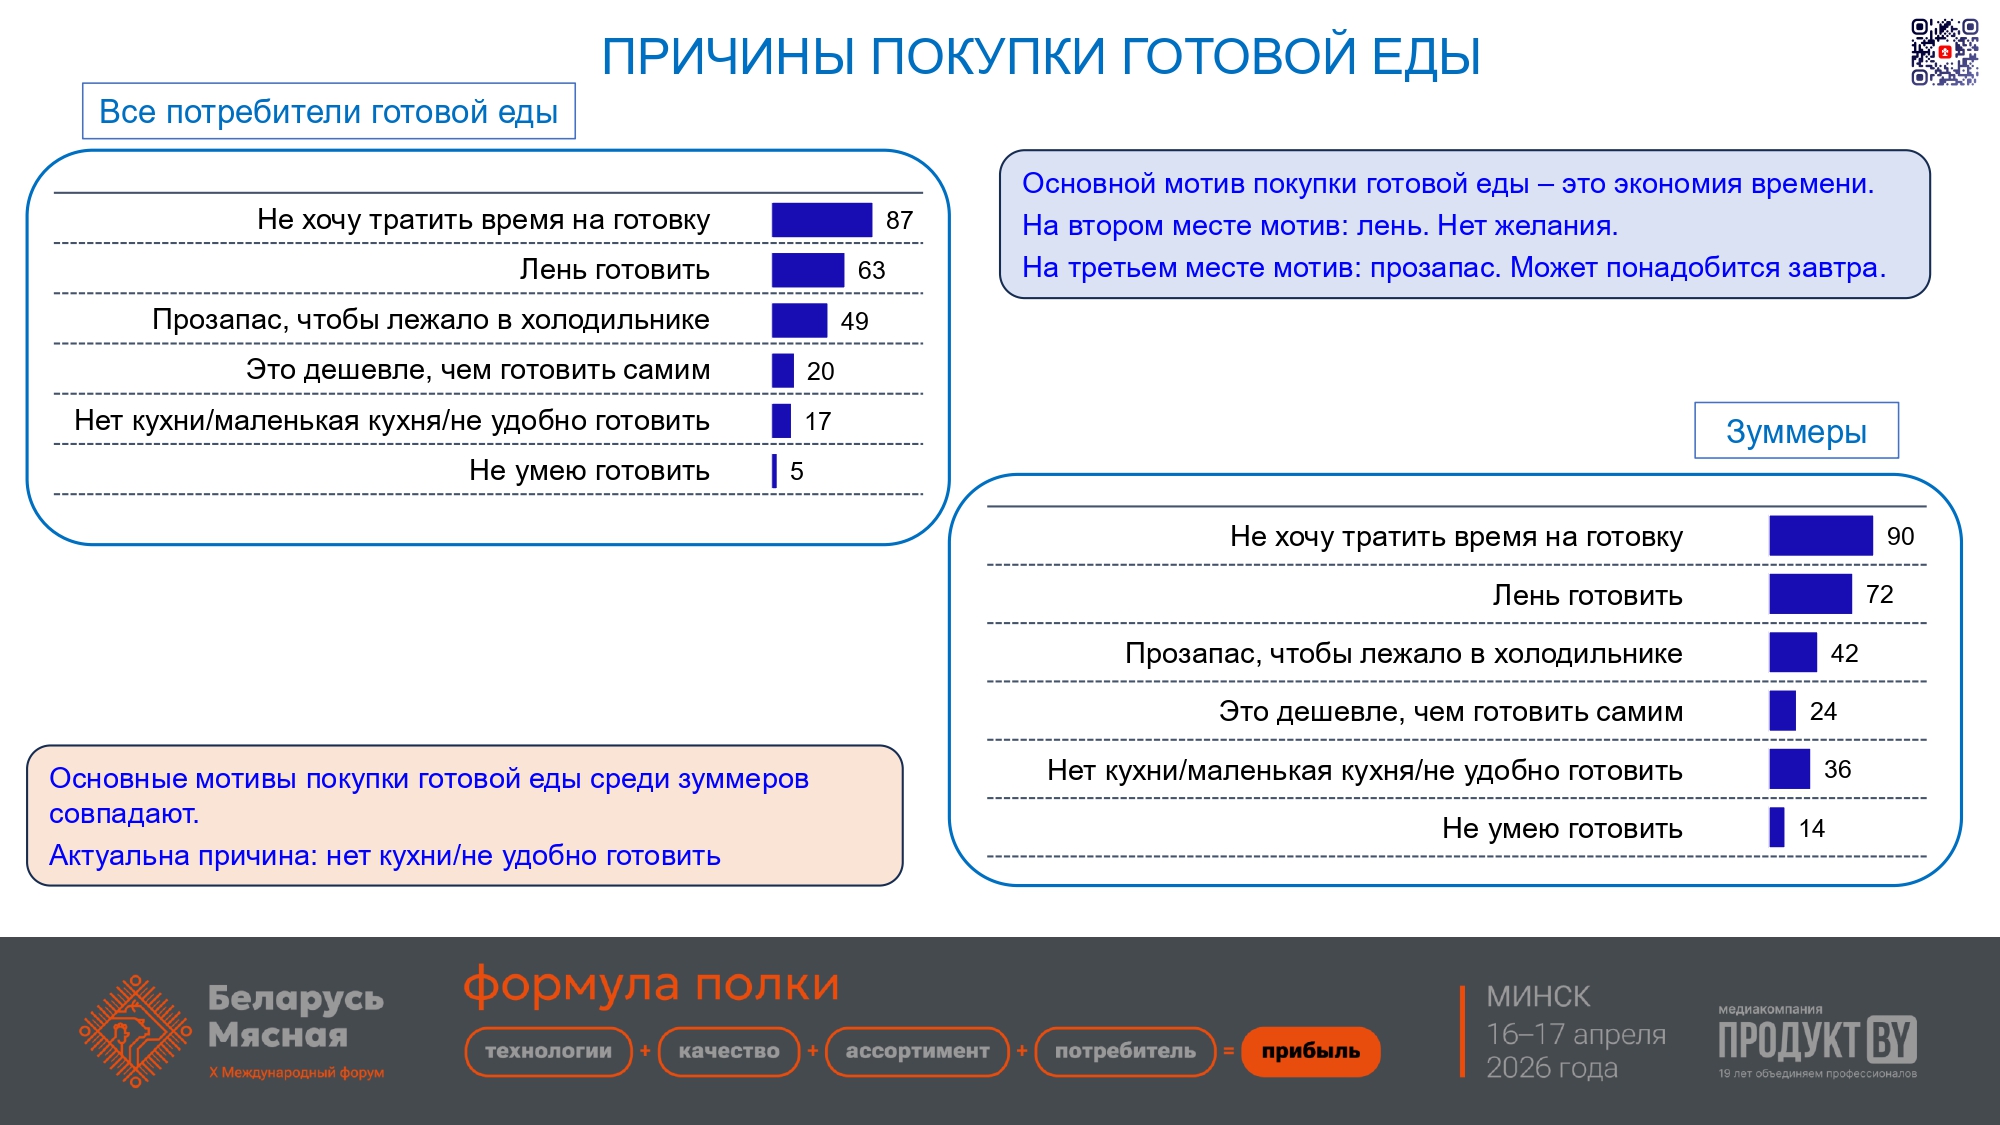Viewport: 2000px width, 1125px height.
Task: Click the bar valued 87 in all-consumers chart
Action: pos(821,220)
